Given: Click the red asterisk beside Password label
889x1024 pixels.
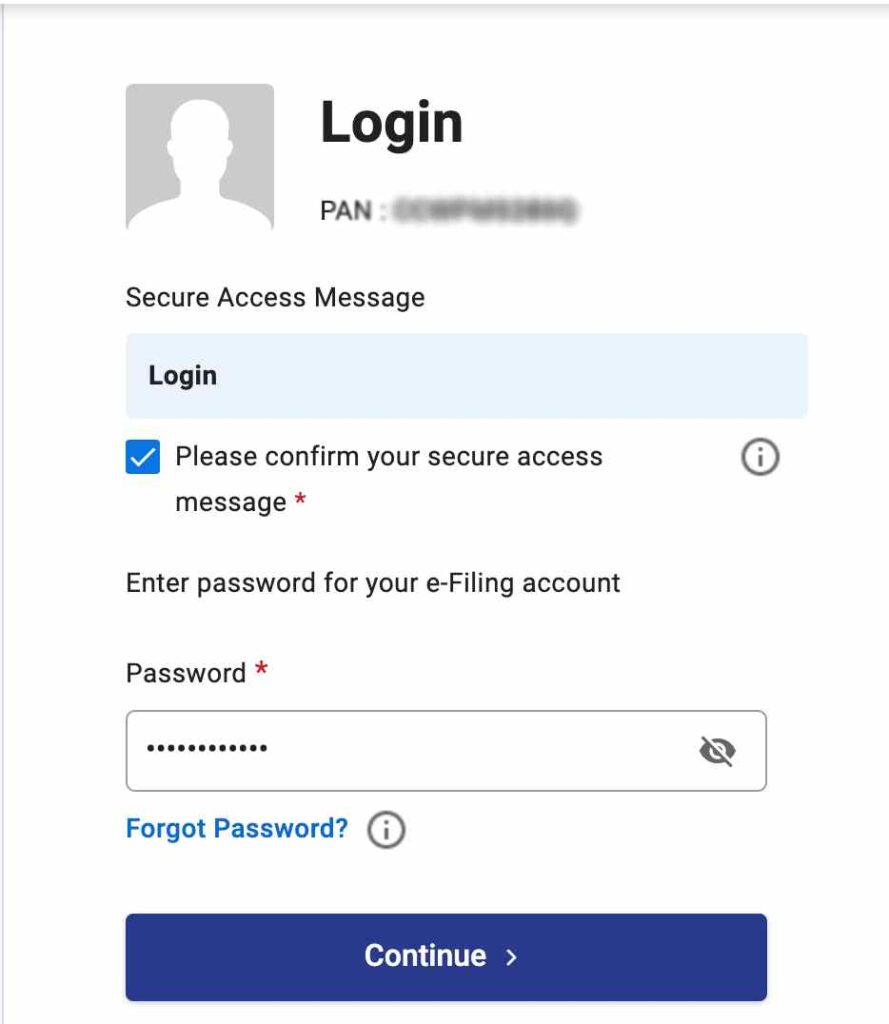Looking at the screenshot, I should tap(262, 671).
